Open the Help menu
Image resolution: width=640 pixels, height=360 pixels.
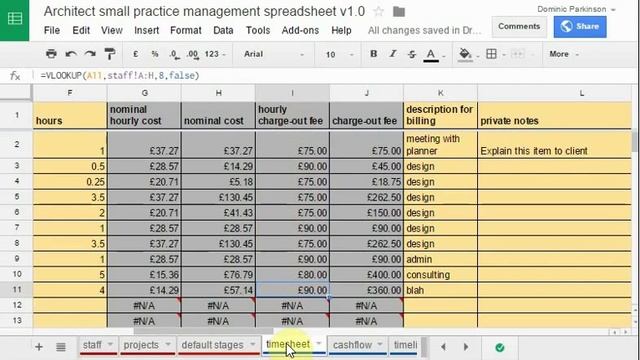[x=341, y=30]
